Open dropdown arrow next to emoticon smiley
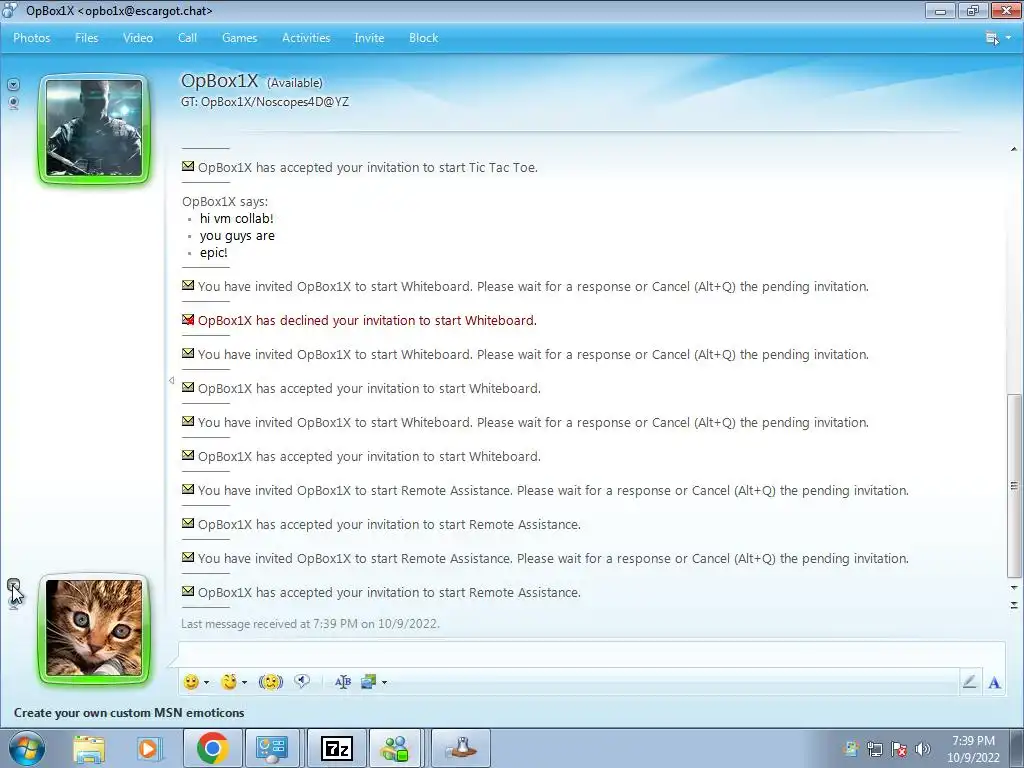This screenshot has width=1024, height=768. [x=206, y=682]
